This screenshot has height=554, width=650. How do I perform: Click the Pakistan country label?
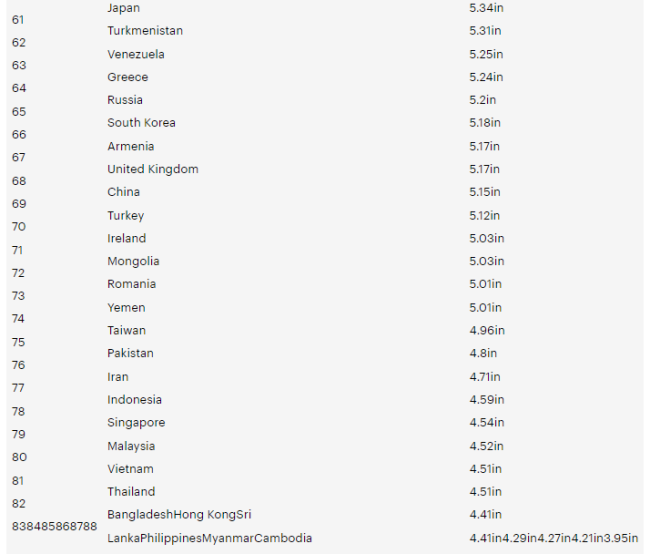131,353
